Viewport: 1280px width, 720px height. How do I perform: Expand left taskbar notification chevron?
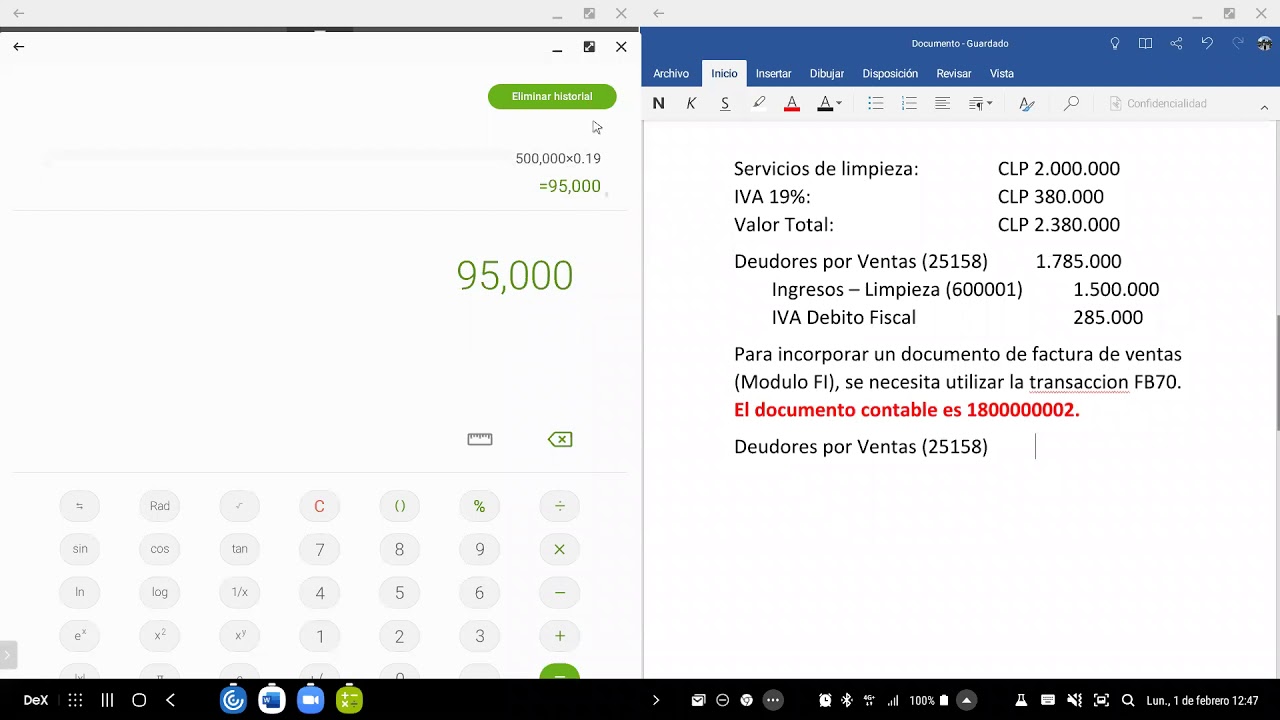[656, 700]
